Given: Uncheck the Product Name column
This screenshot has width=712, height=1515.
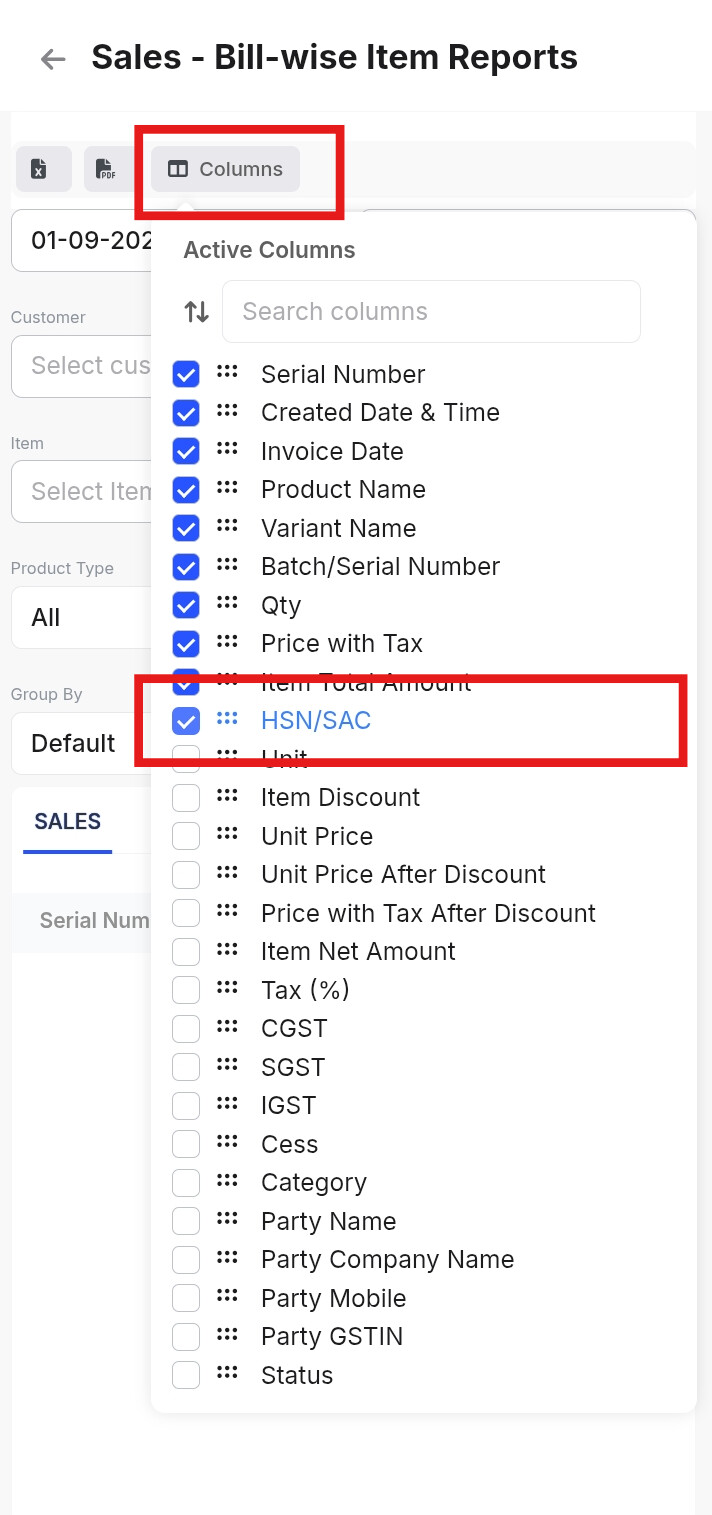Looking at the screenshot, I should (x=186, y=490).
